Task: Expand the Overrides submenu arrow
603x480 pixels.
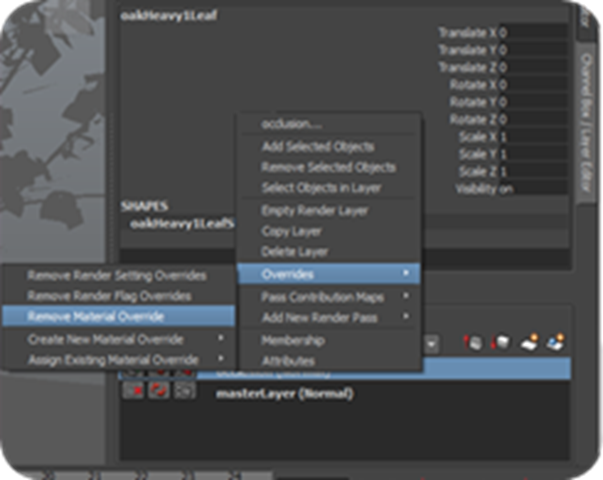Action: click(x=406, y=273)
